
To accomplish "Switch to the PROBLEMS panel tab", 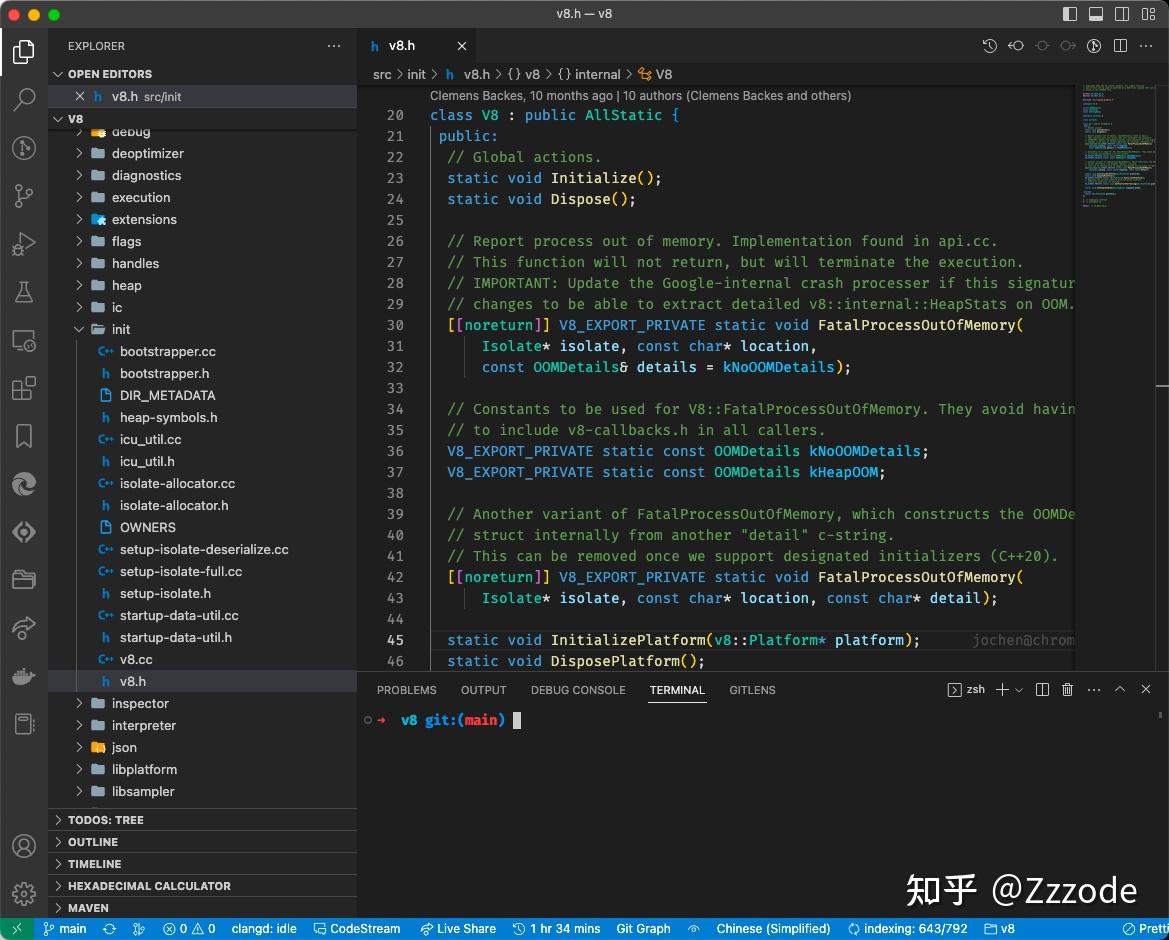I will pyautogui.click(x=406, y=690).
